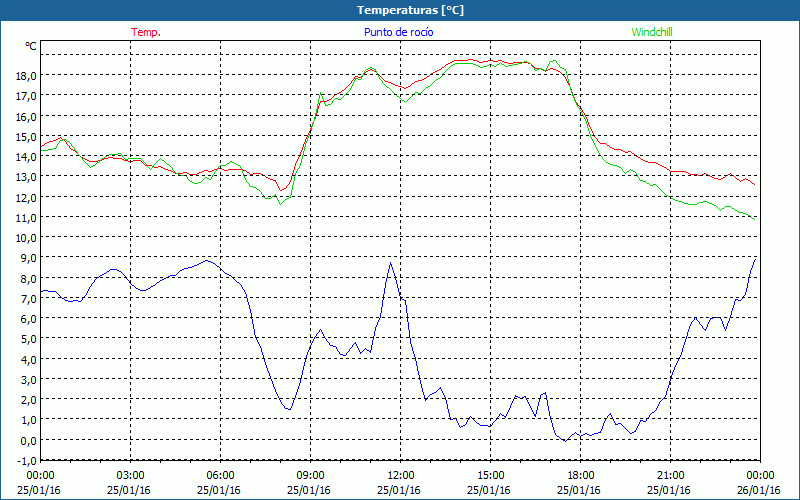Click the 21:00 time axis label
The width and height of the screenshot is (800, 500).
(x=670, y=476)
